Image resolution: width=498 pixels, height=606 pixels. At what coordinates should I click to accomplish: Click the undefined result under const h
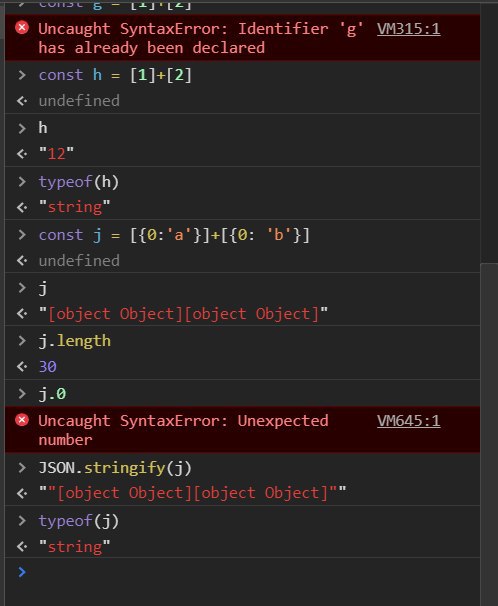tap(79, 101)
